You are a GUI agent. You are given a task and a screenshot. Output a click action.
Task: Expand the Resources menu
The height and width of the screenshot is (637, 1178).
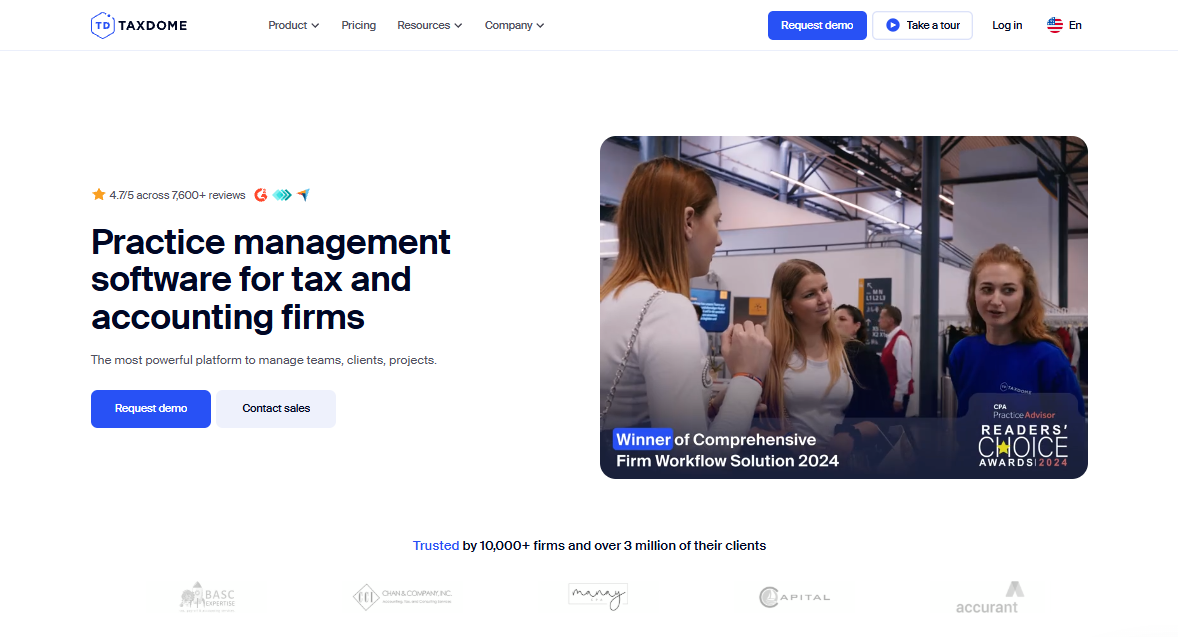(429, 26)
